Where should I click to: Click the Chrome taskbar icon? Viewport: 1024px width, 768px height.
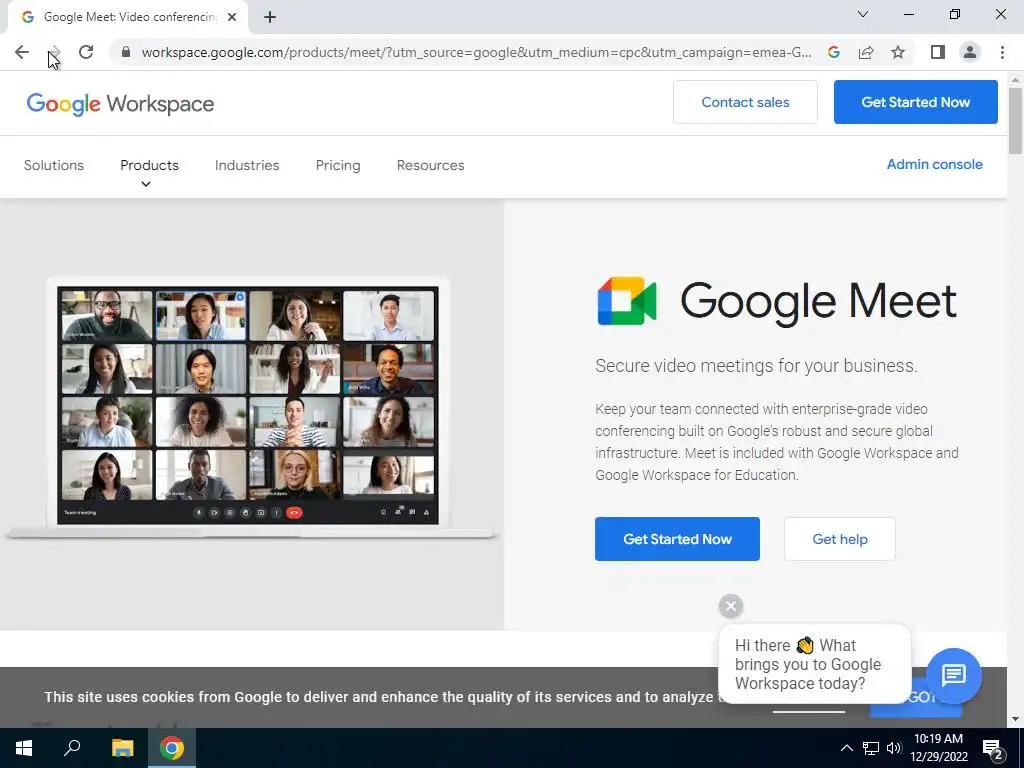(172, 748)
